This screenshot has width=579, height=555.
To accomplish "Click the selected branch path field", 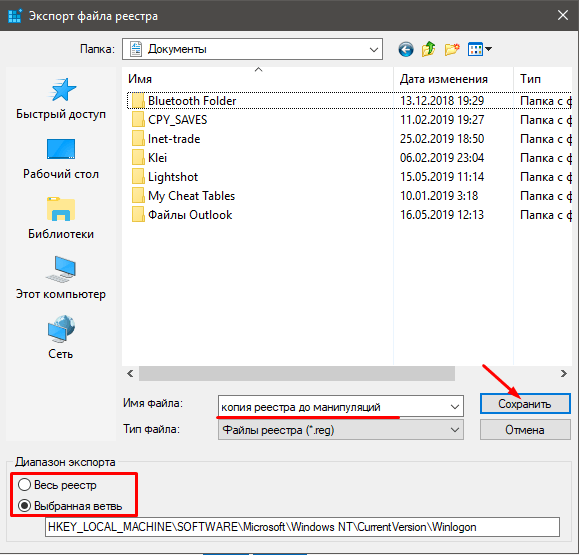I will (302, 527).
